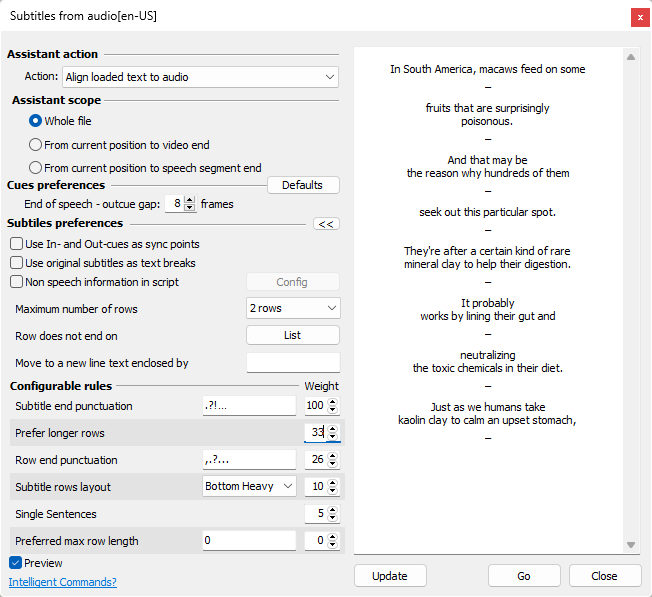The height and width of the screenshot is (597, 652).
Task: Click the Preferred max row length field
Action: click(249, 541)
